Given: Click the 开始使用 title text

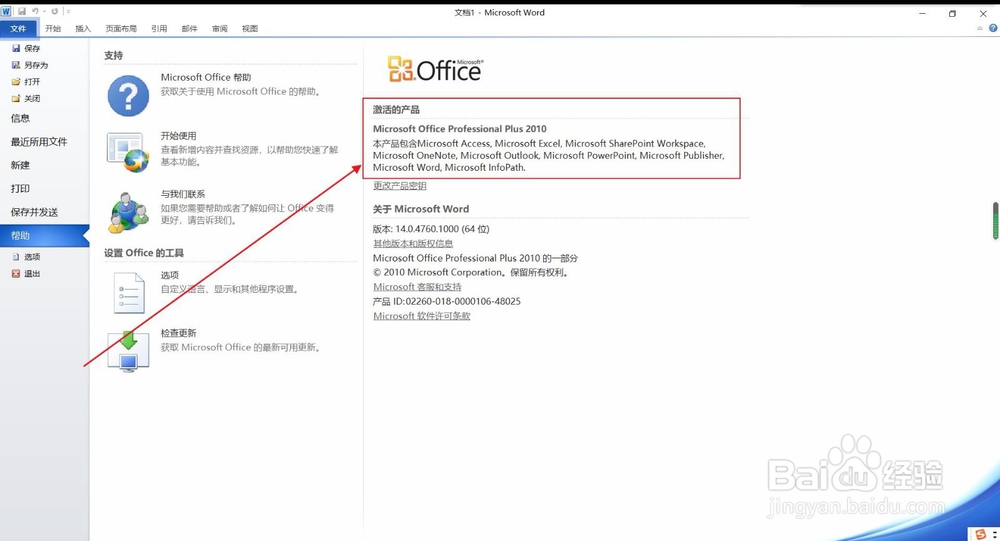Looking at the screenshot, I should pyautogui.click(x=179, y=136).
